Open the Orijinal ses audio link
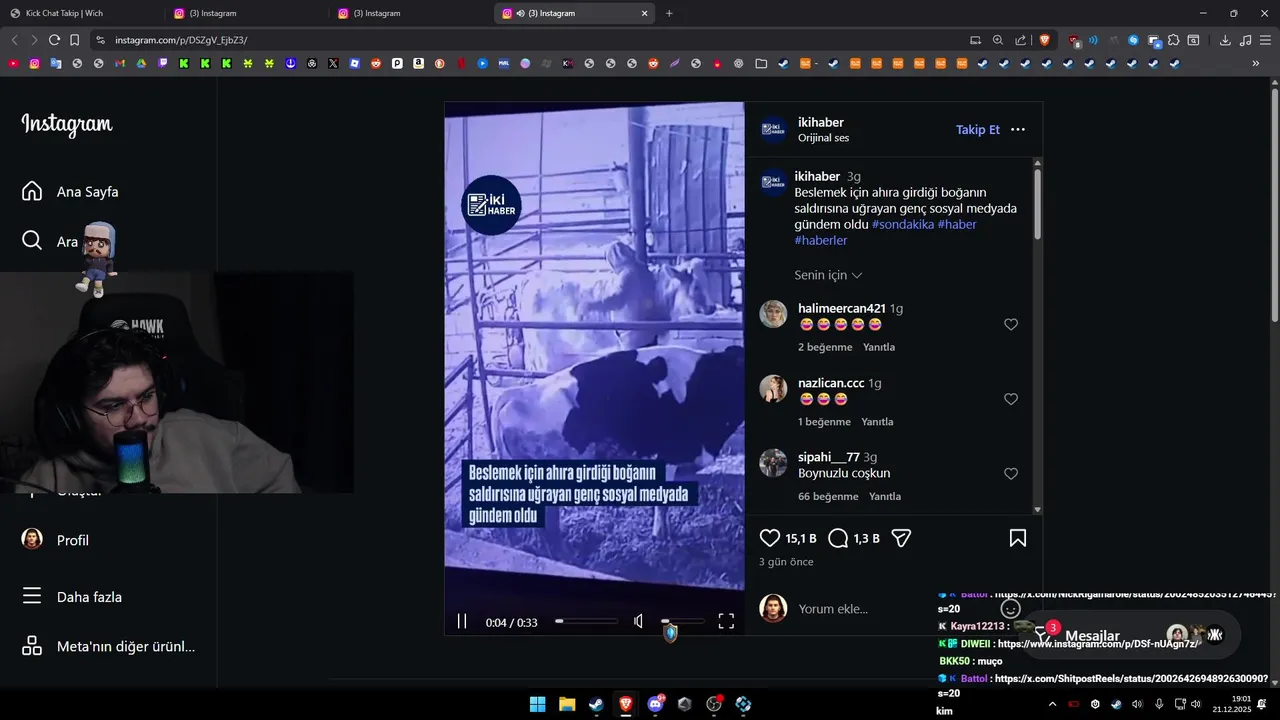The height and width of the screenshot is (720, 1280). [x=823, y=138]
